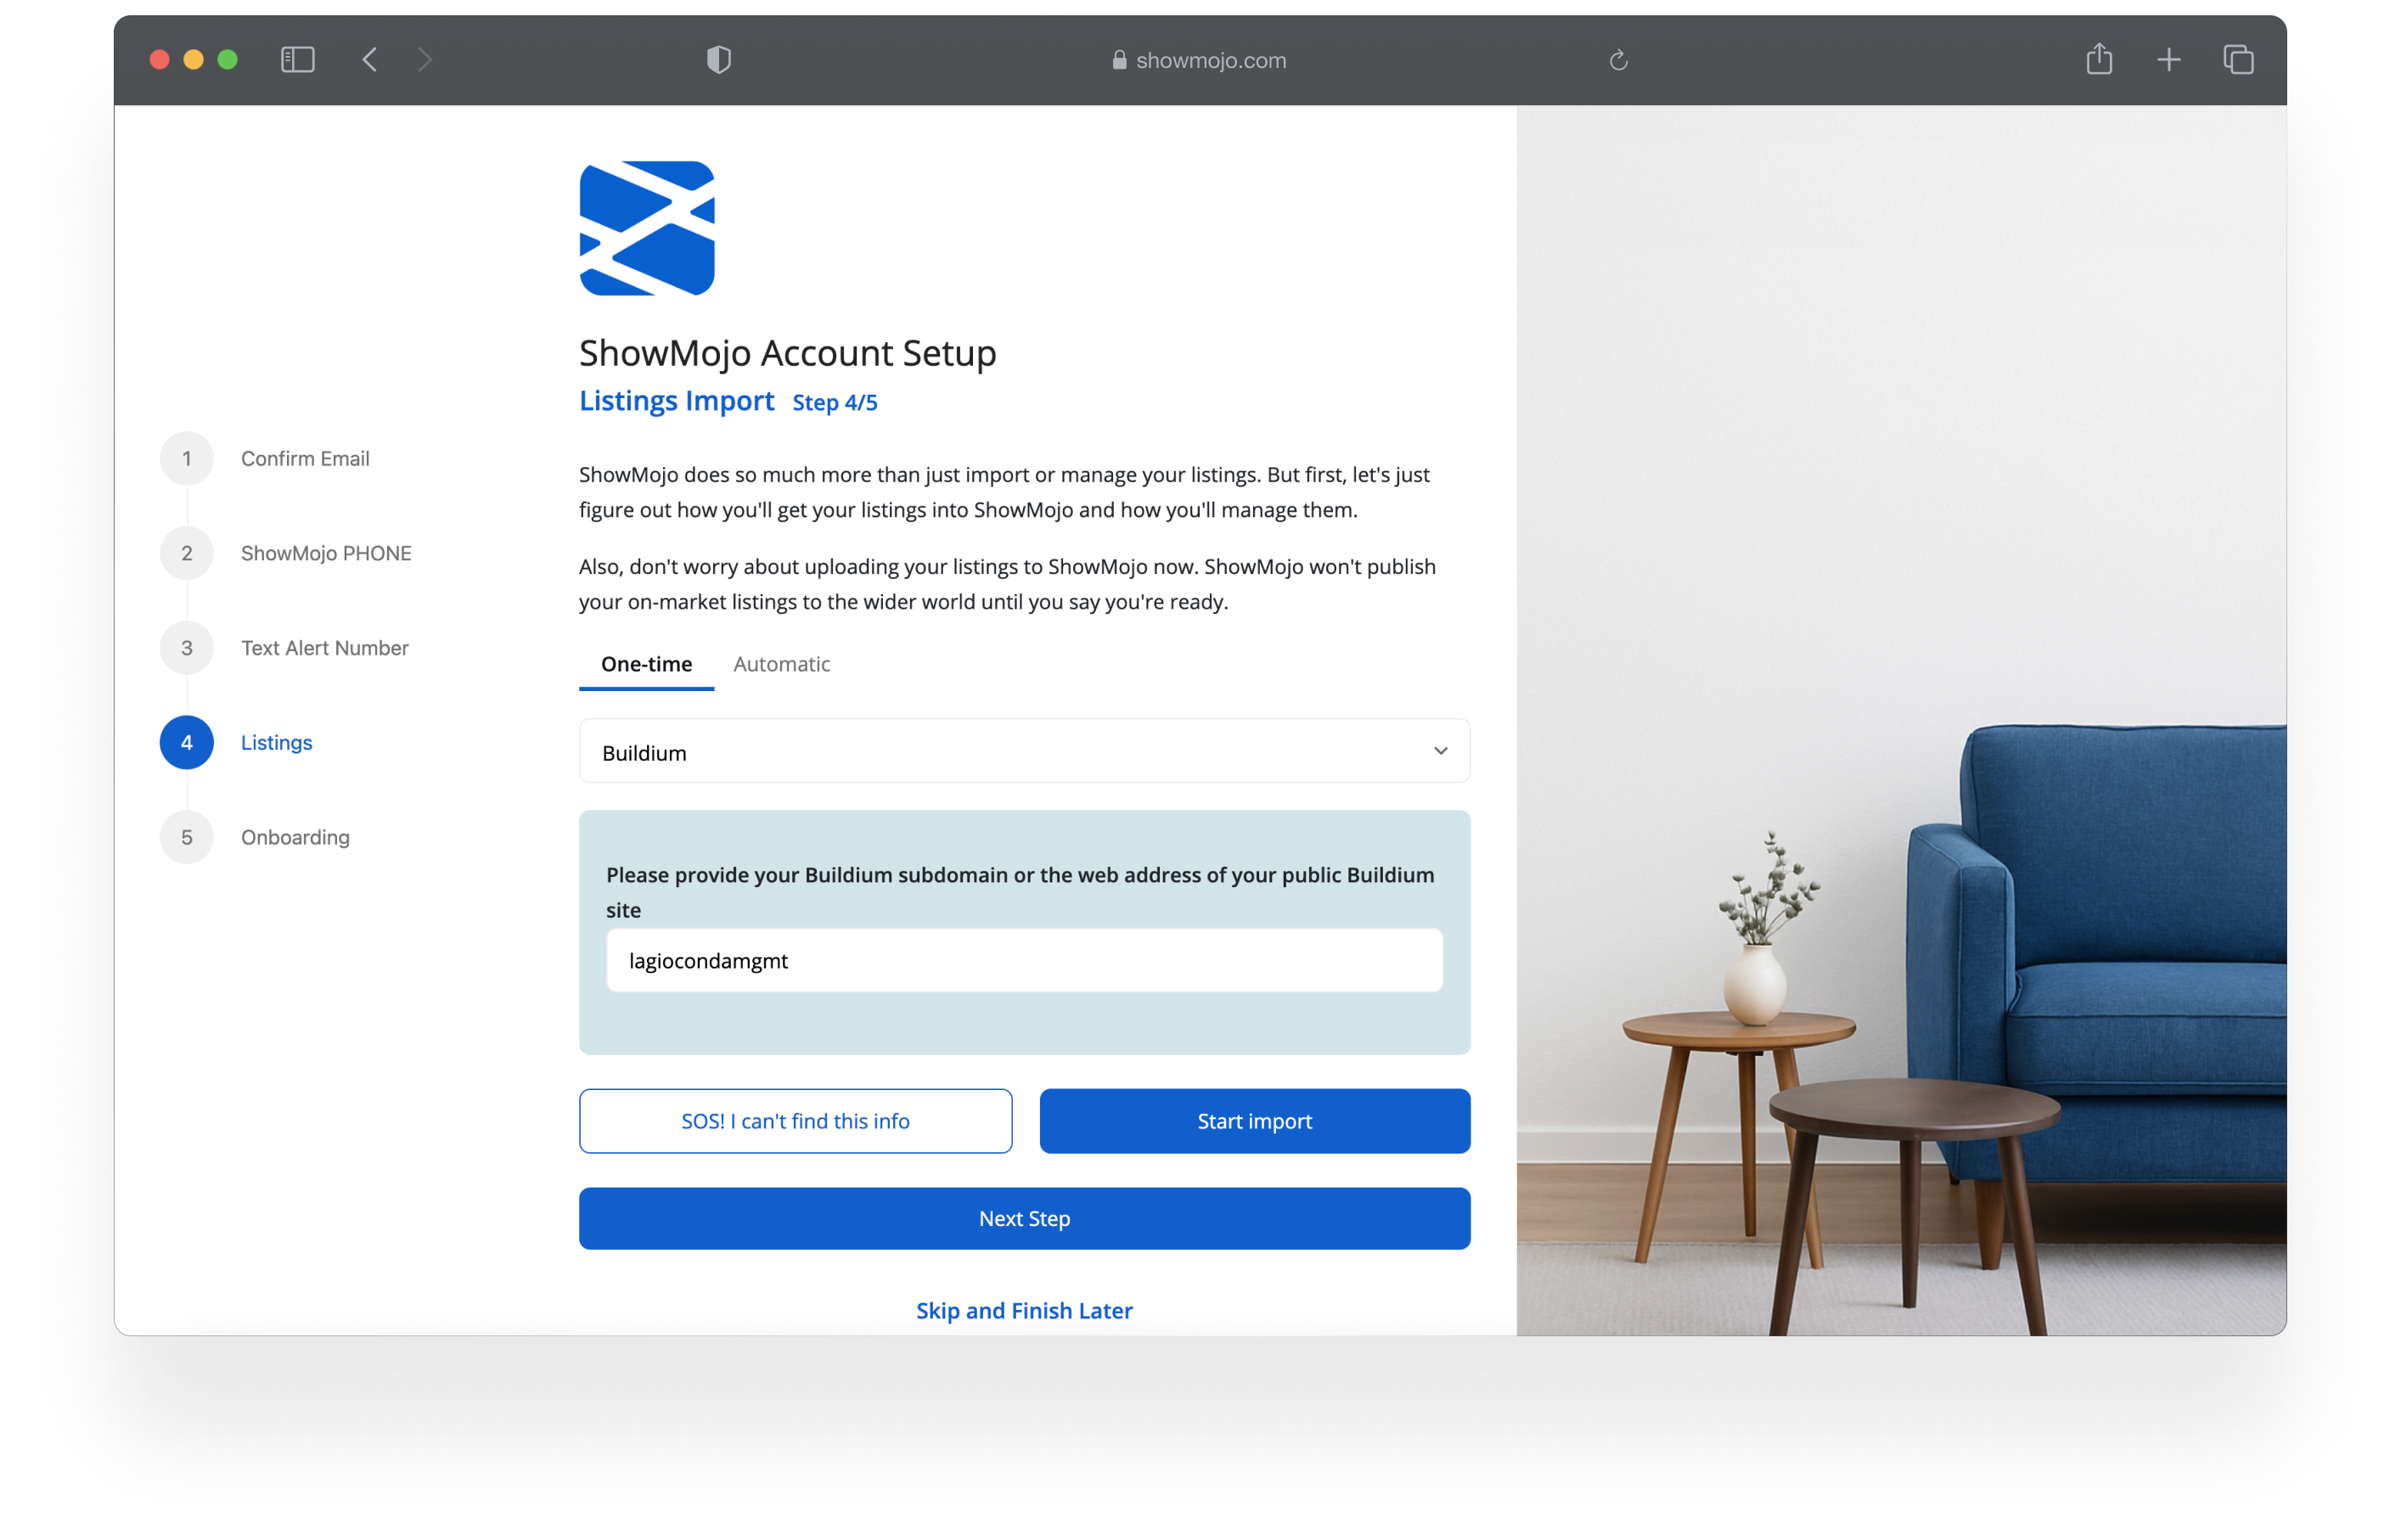Click SOS! I can't find this info

tap(795, 1121)
